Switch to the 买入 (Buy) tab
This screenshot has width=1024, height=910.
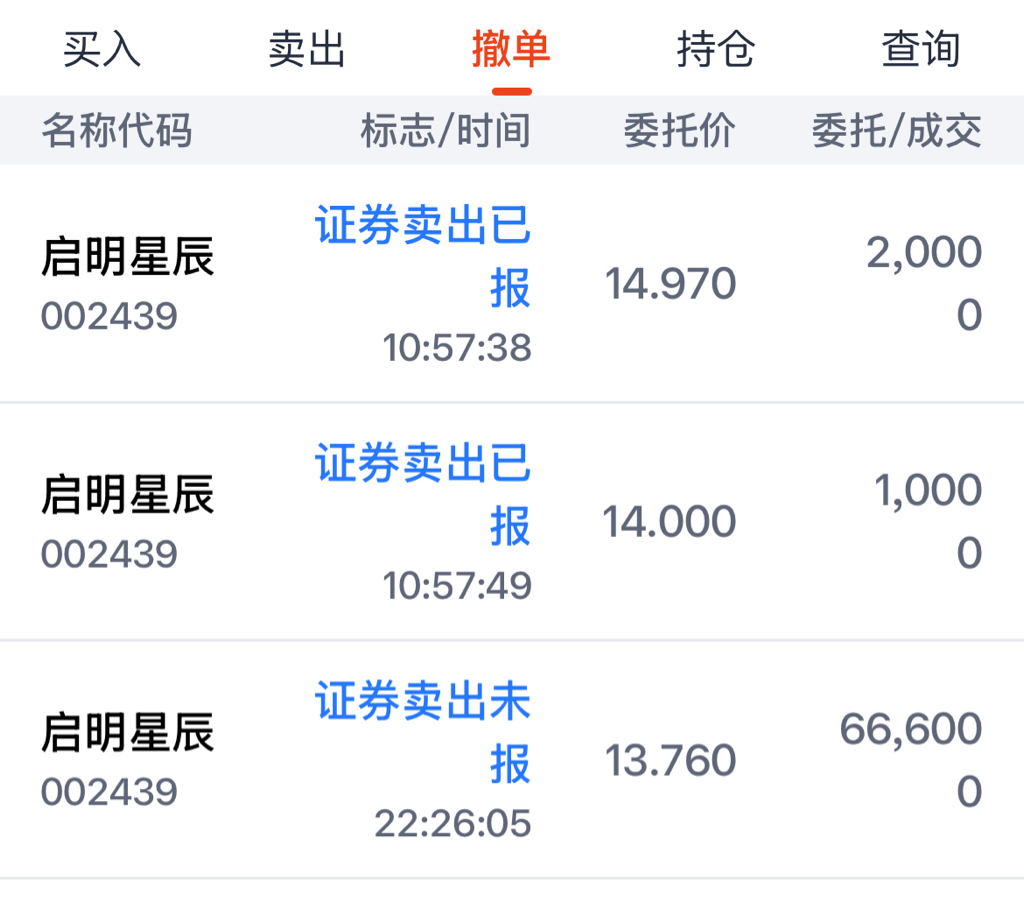[x=102, y=49]
